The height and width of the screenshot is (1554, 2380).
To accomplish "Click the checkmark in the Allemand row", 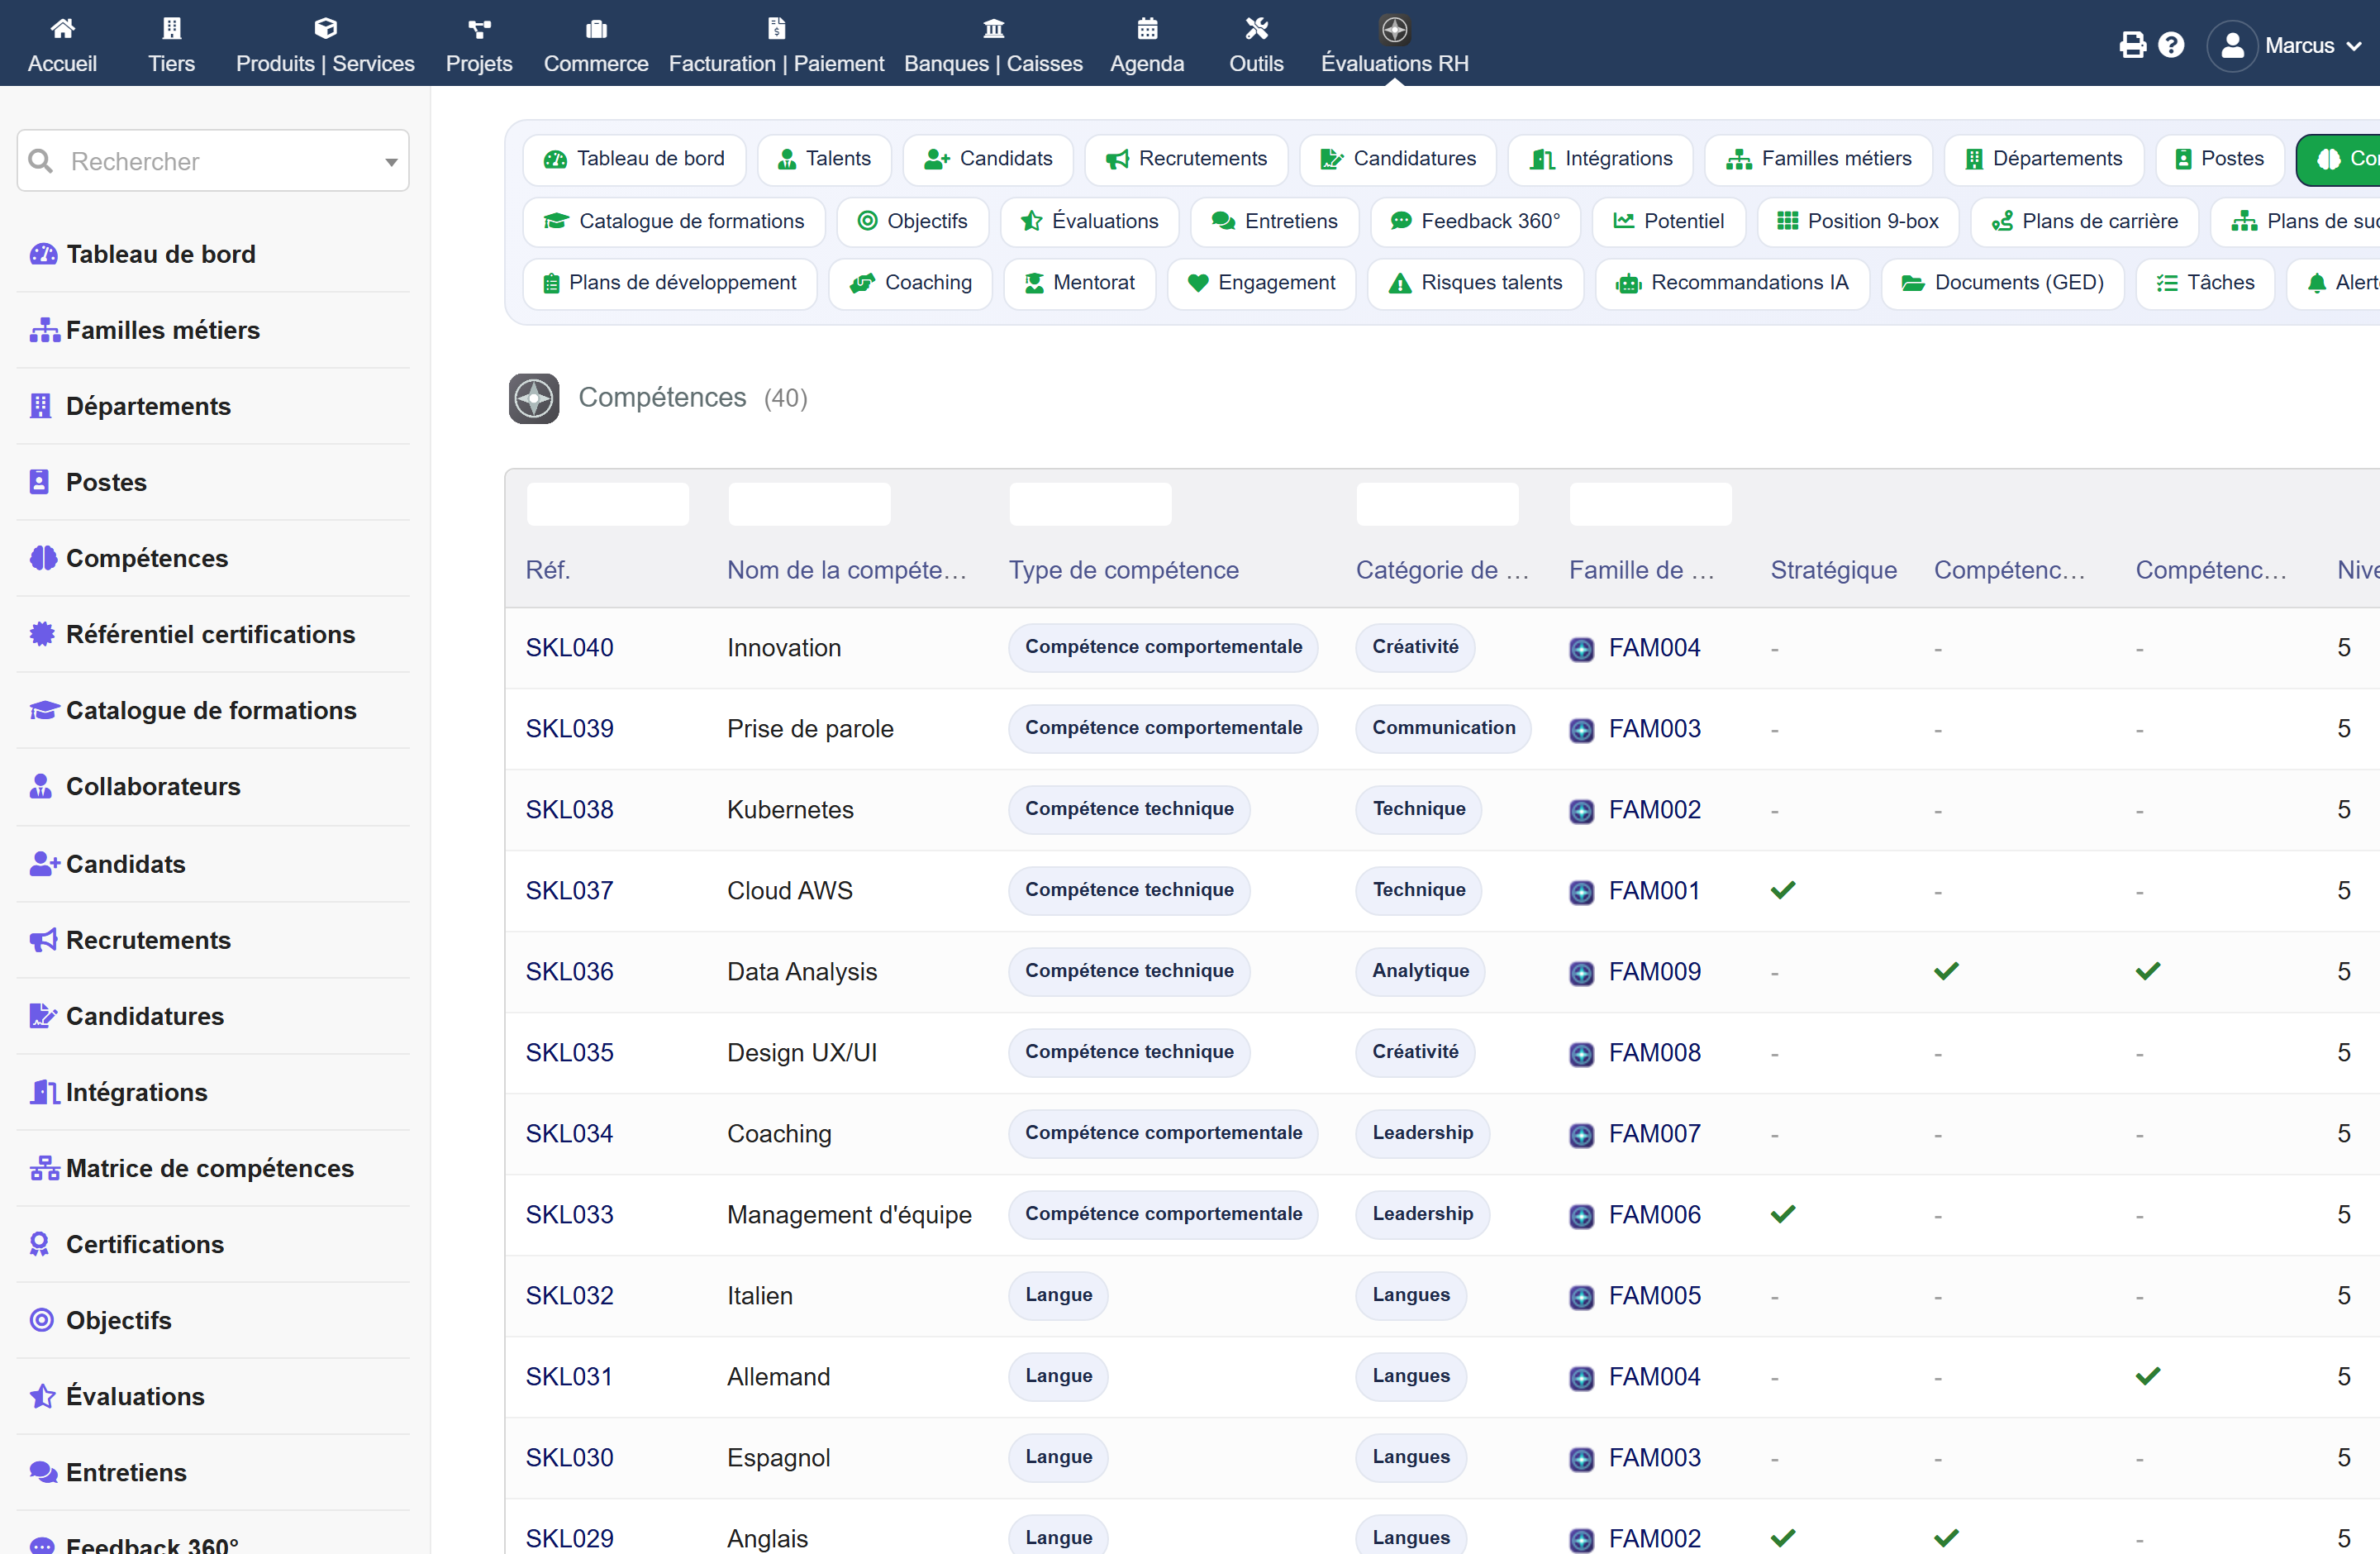I will pos(2148,1376).
